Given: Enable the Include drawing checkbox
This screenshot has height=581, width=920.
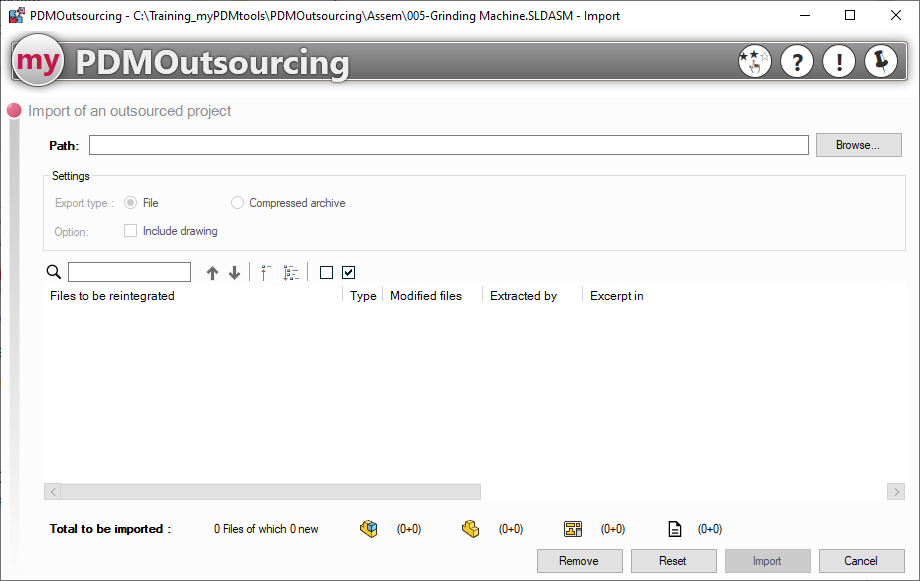Looking at the screenshot, I should (x=131, y=231).
